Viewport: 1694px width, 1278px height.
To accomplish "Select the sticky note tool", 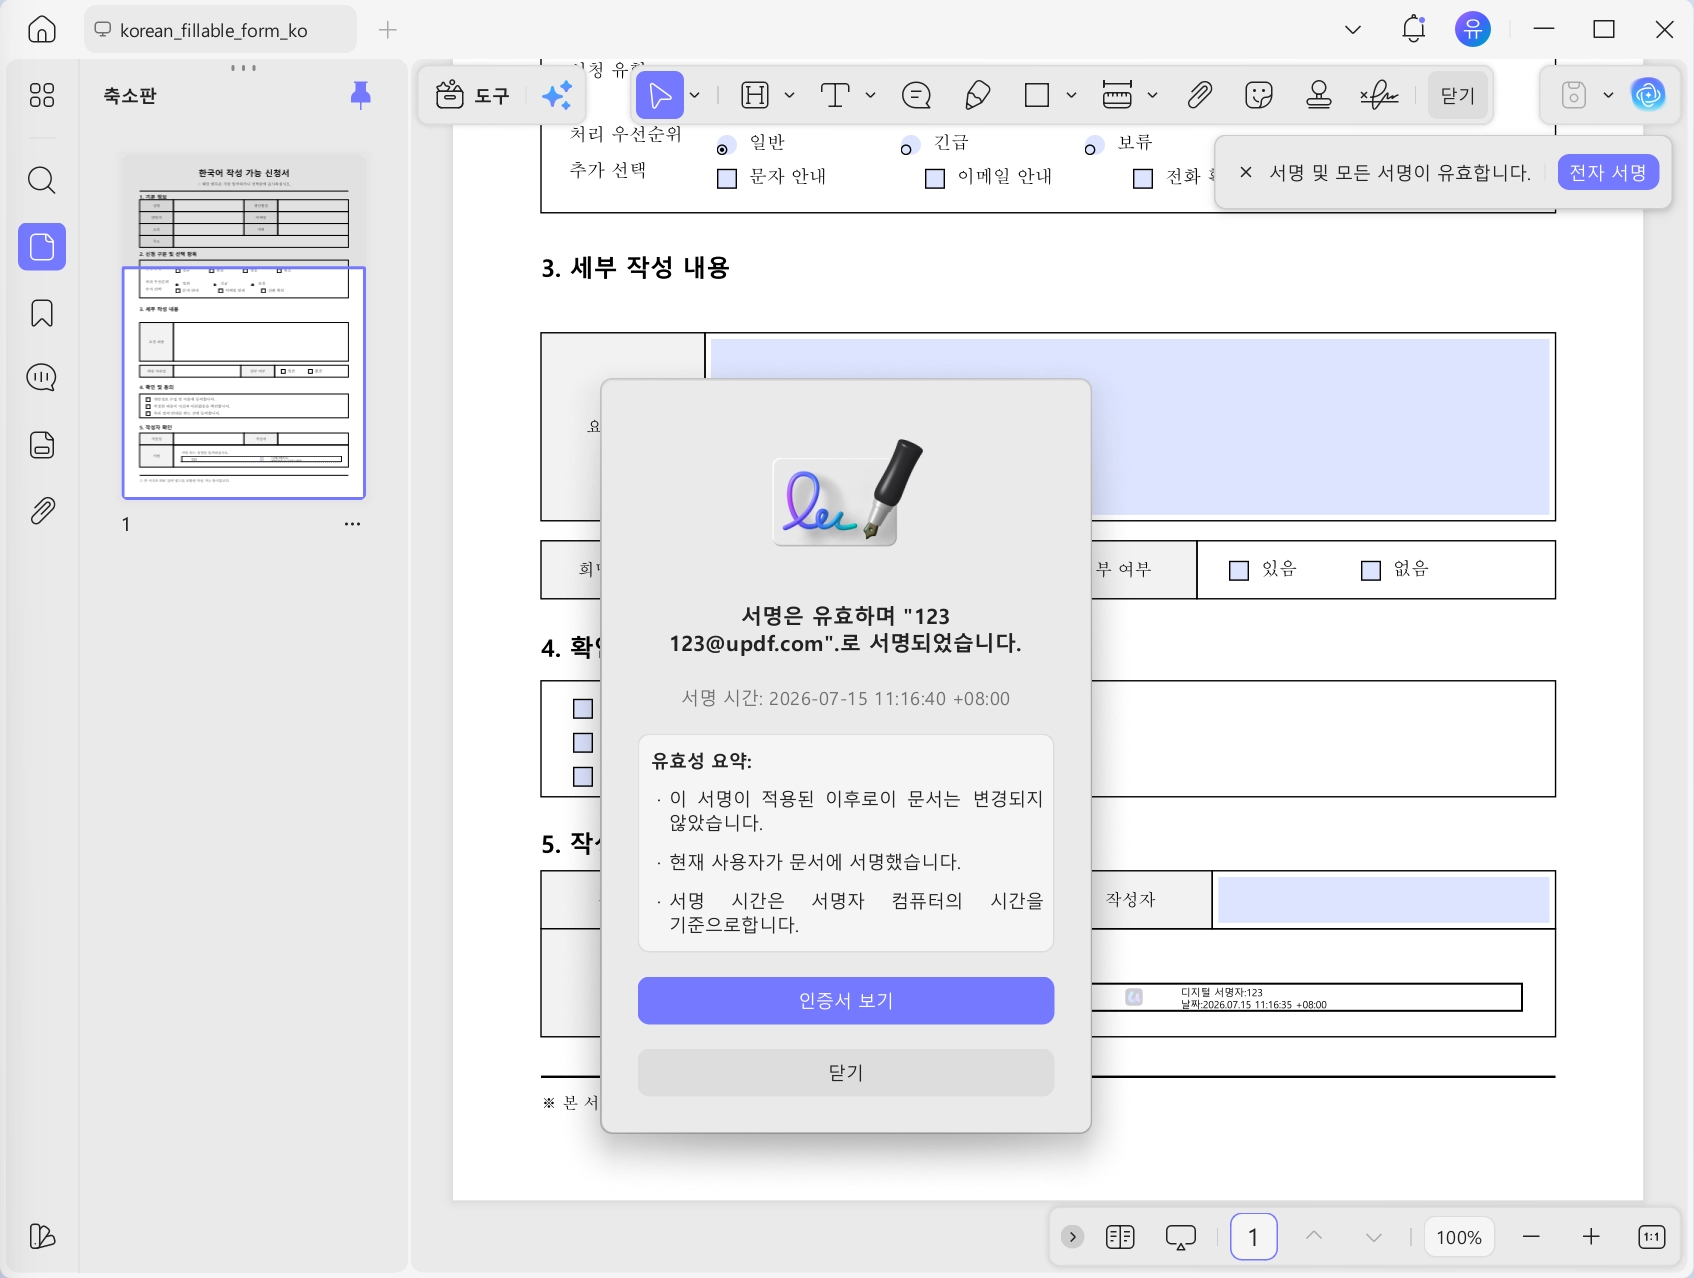I will [916, 95].
